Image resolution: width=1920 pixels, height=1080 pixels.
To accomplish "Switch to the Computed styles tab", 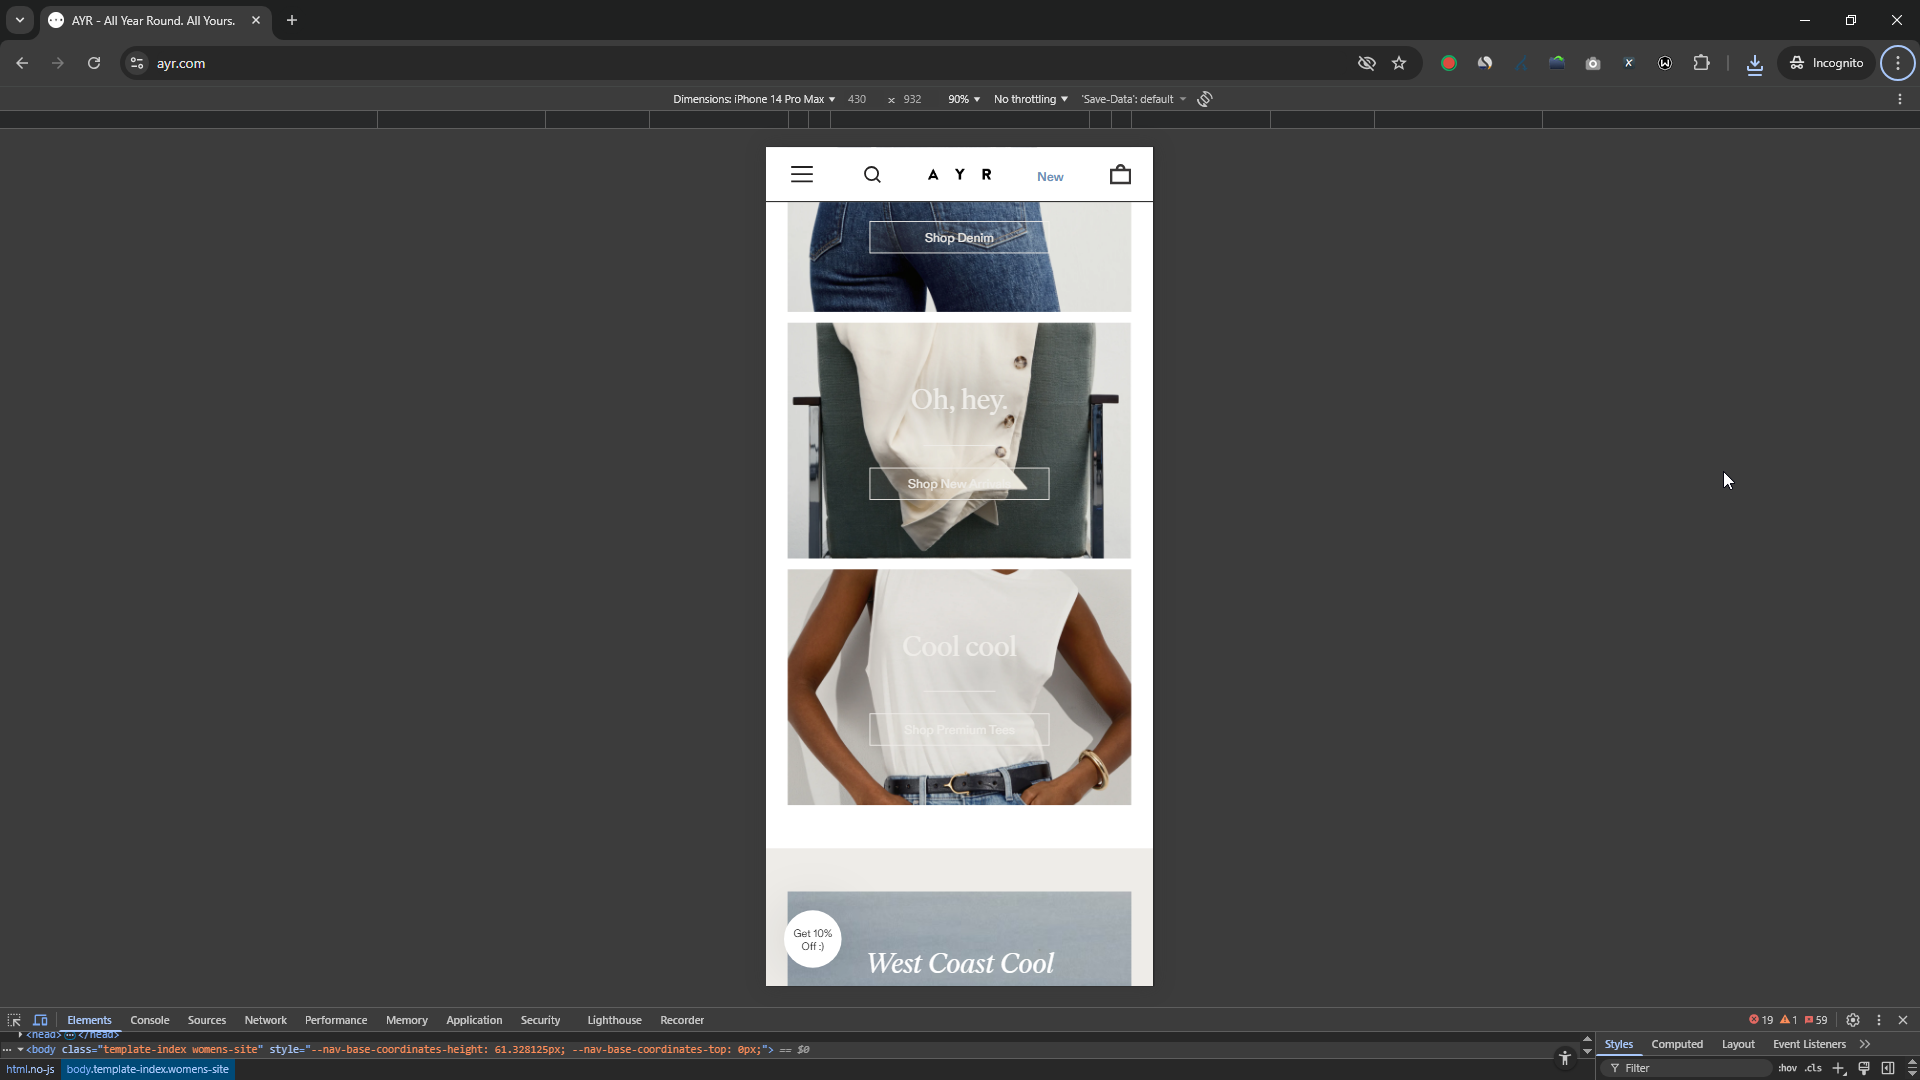I will click(1677, 1044).
